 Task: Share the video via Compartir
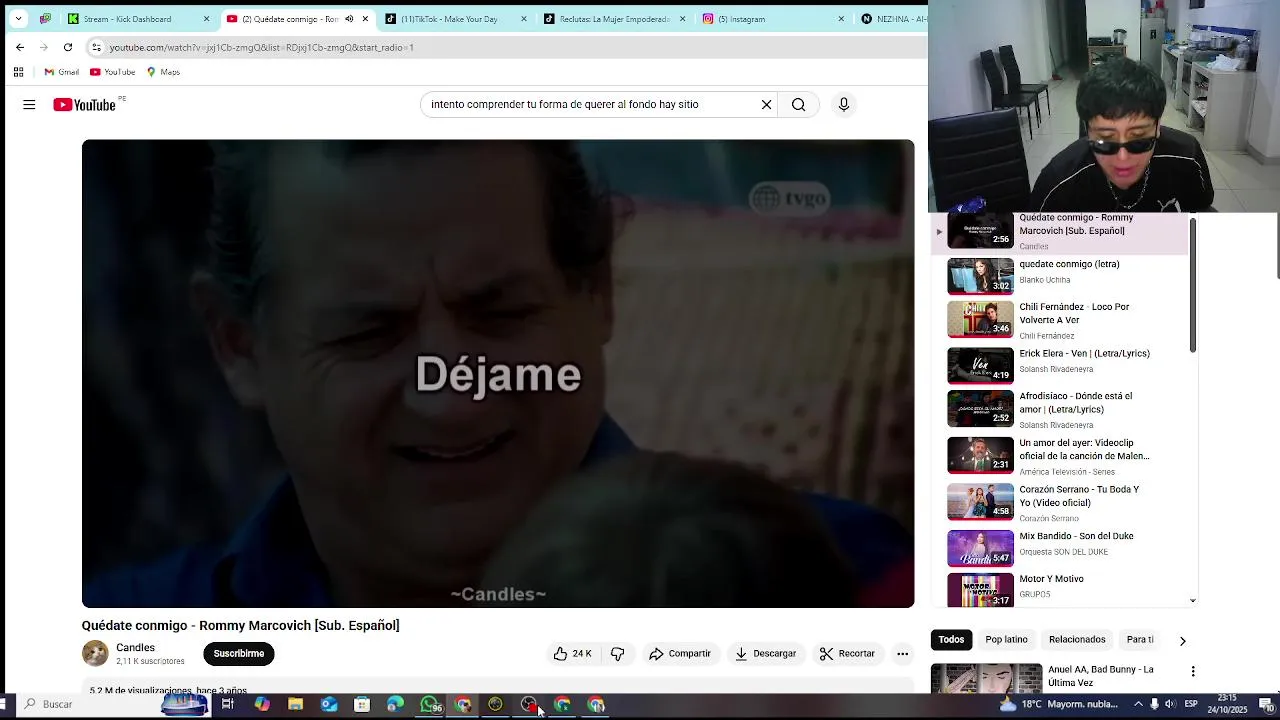[x=680, y=654]
